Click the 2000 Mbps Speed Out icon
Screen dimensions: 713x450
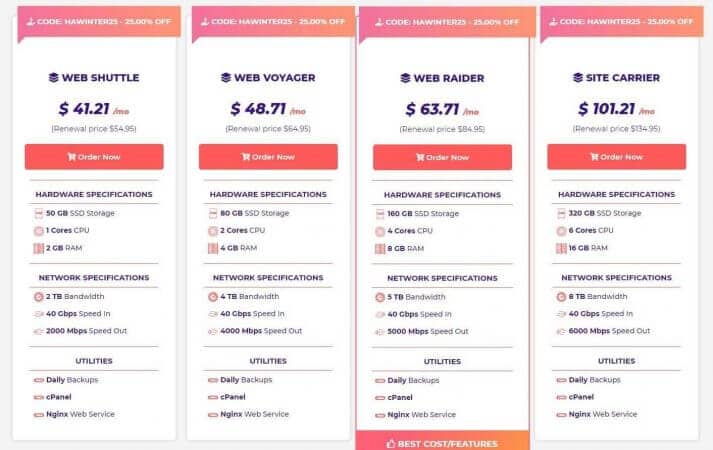tap(38, 331)
